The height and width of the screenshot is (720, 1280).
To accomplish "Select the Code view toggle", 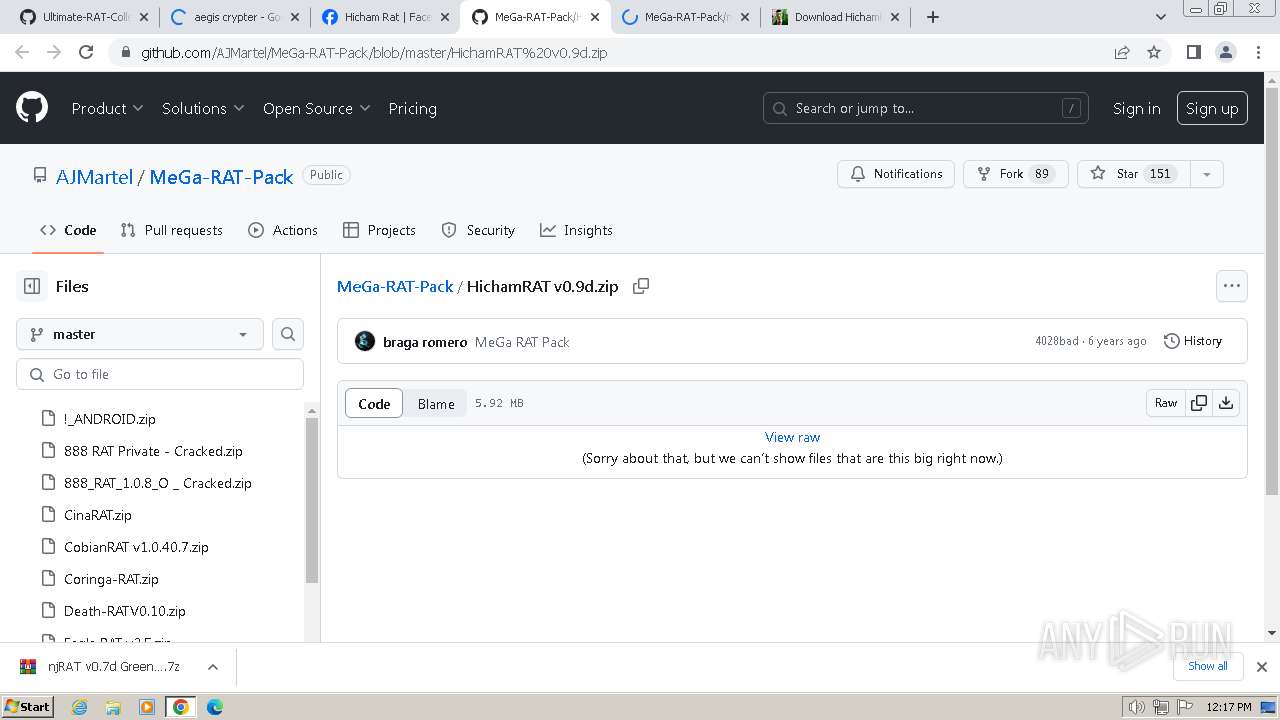I will (374, 404).
